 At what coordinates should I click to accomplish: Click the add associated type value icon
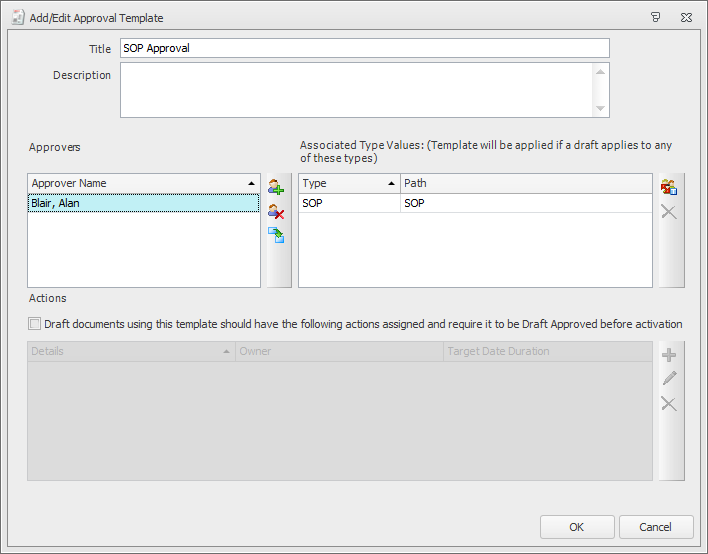669,186
